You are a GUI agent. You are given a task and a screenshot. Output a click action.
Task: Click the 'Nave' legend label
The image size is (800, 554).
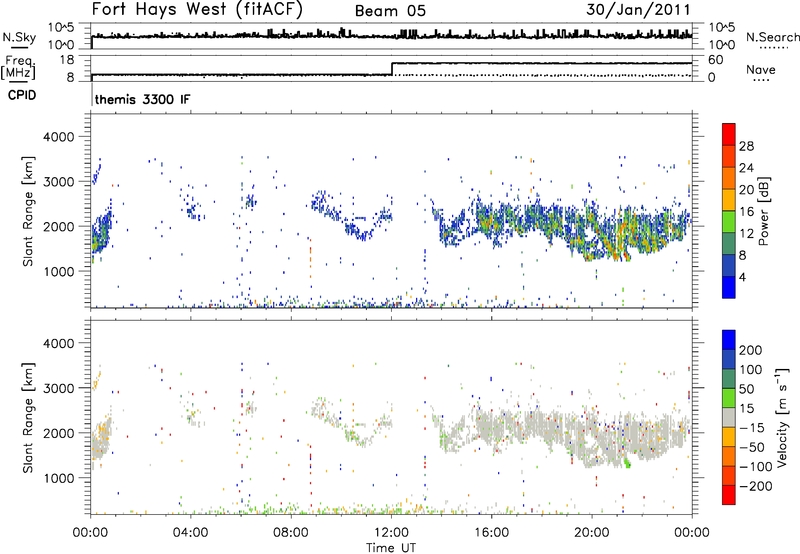point(761,69)
